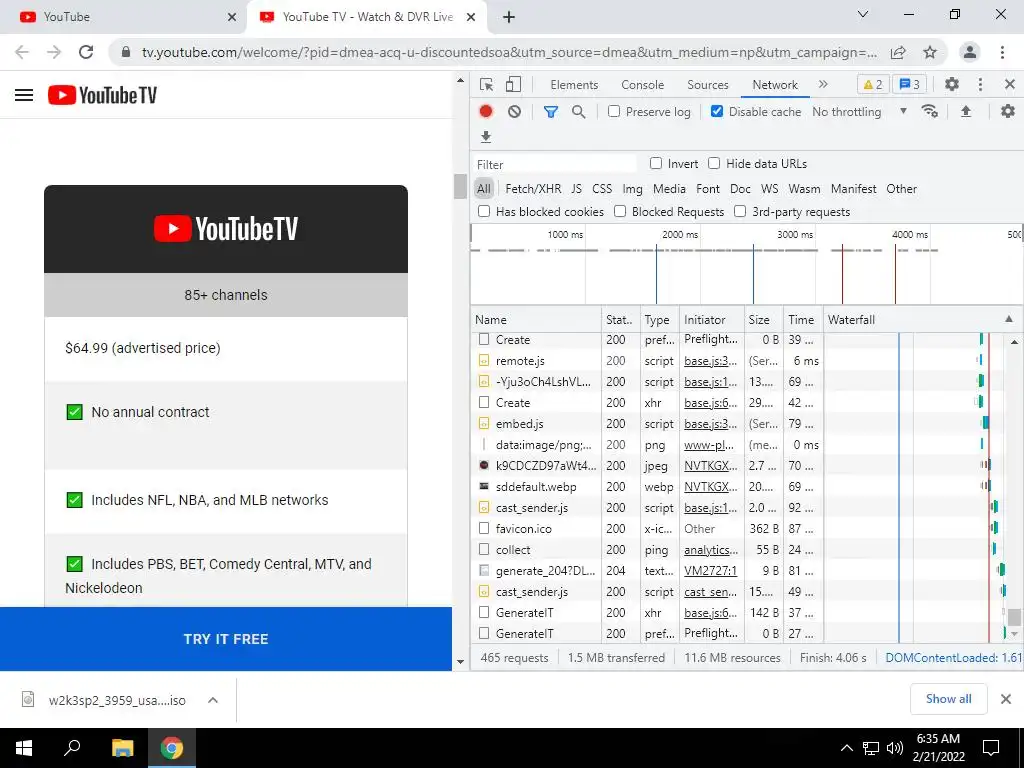Open the network conditions wifi icon
The width and height of the screenshot is (1024, 768).
coord(930,112)
